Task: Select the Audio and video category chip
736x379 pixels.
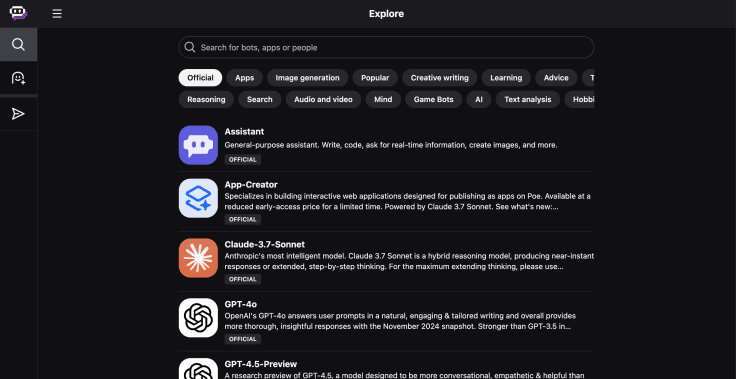Action: pyautogui.click(x=323, y=100)
